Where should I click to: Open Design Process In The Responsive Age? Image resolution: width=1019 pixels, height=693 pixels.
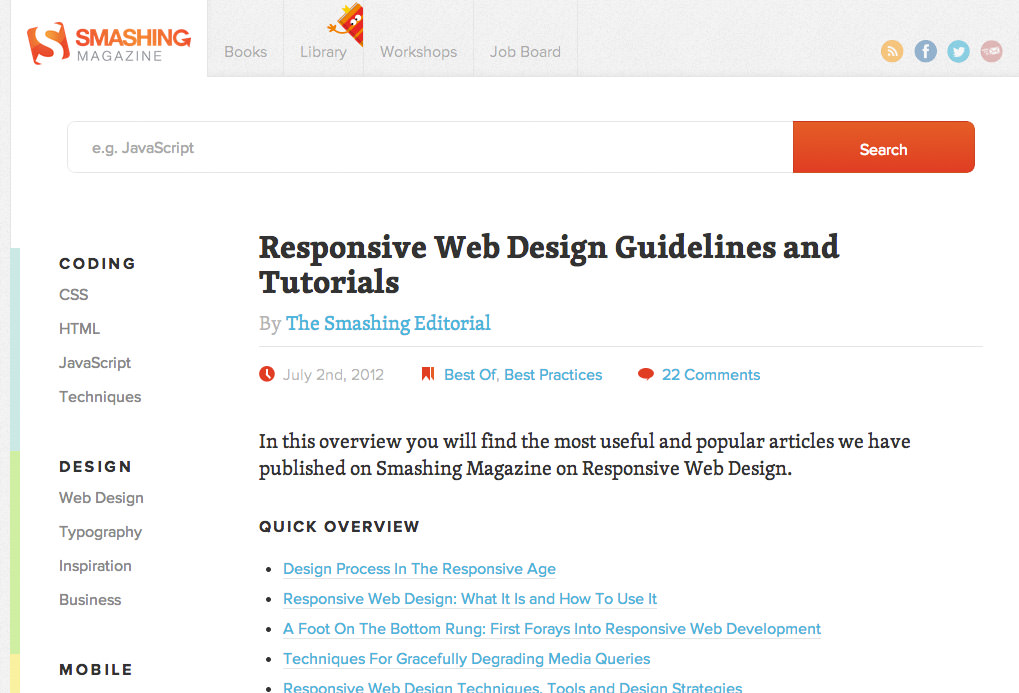(x=419, y=569)
